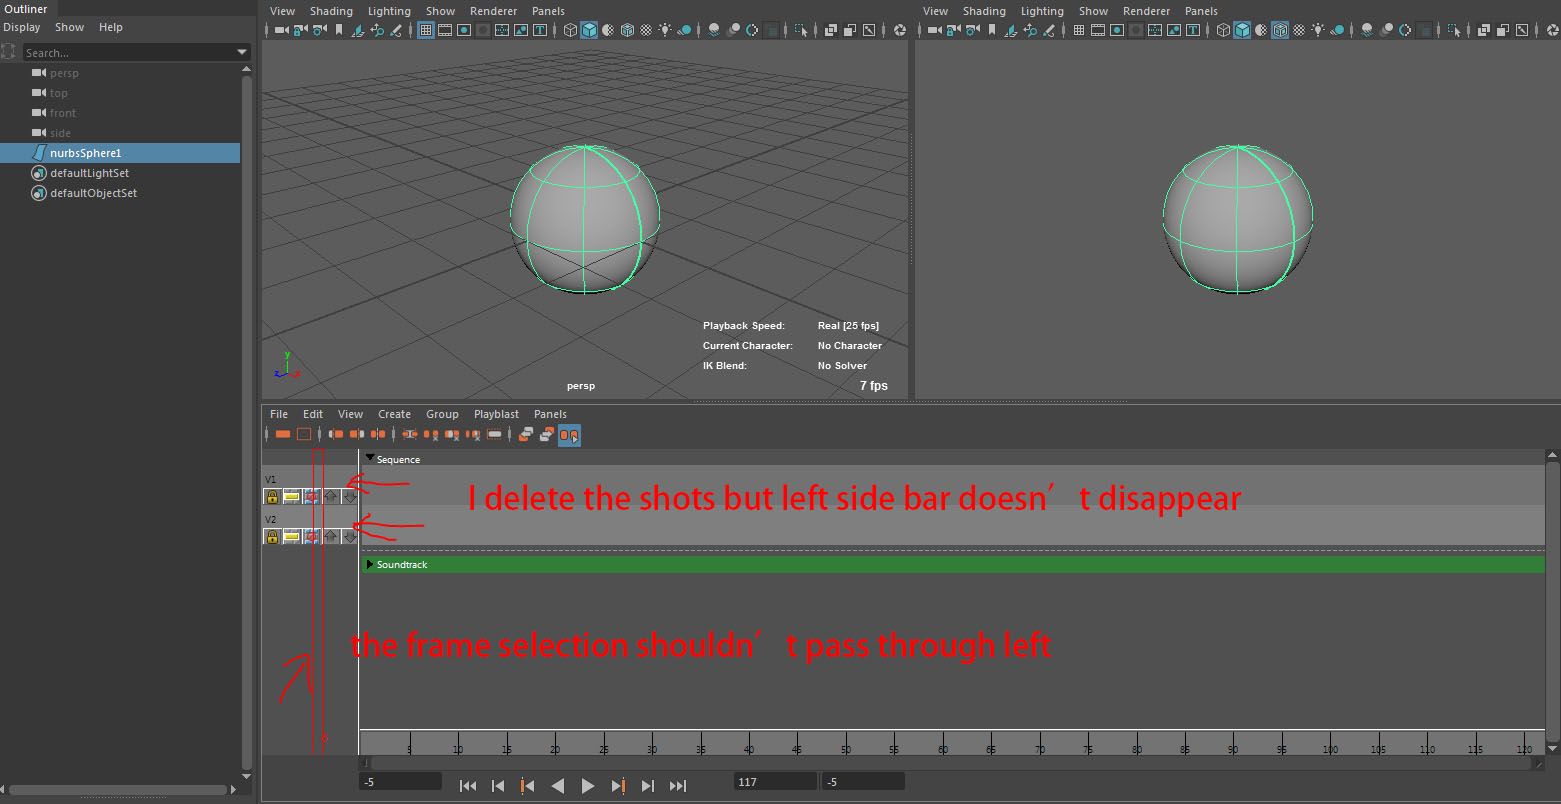This screenshot has width=1561, height=804.
Task: Move the V2 track up with its arrow button
Action: [331, 535]
